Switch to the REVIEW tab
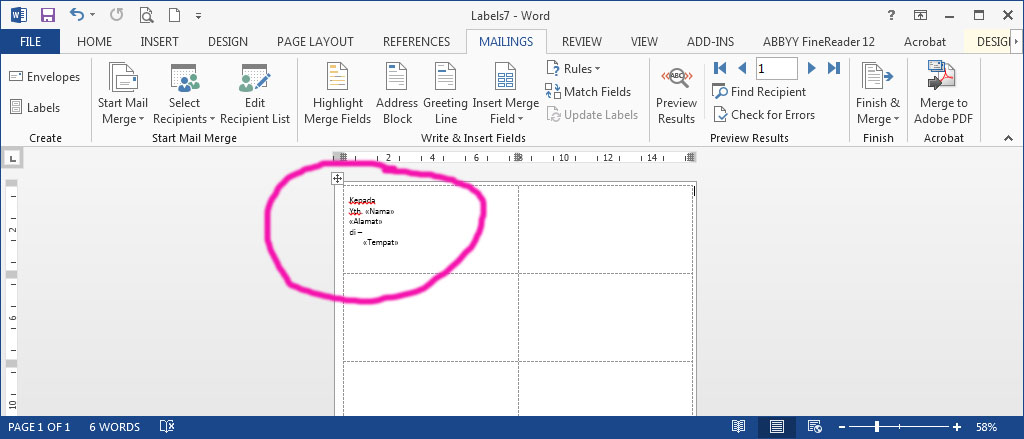The height and width of the screenshot is (439, 1024). [x=582, y=42]
